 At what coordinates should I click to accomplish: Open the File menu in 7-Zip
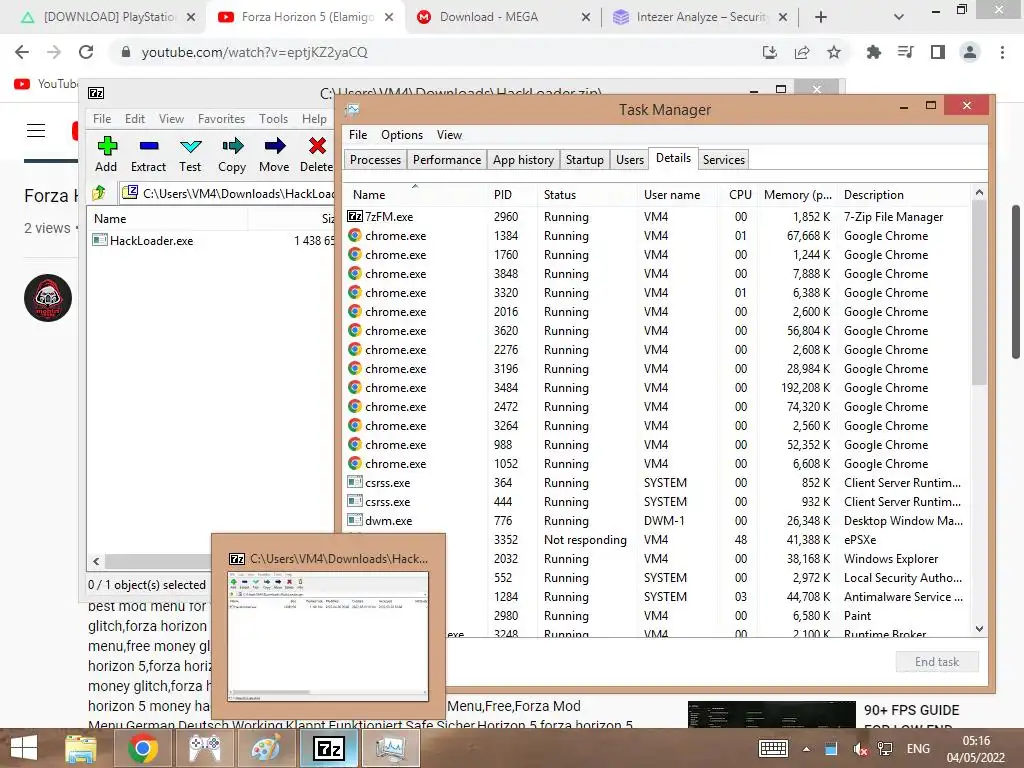click(102, 119)
